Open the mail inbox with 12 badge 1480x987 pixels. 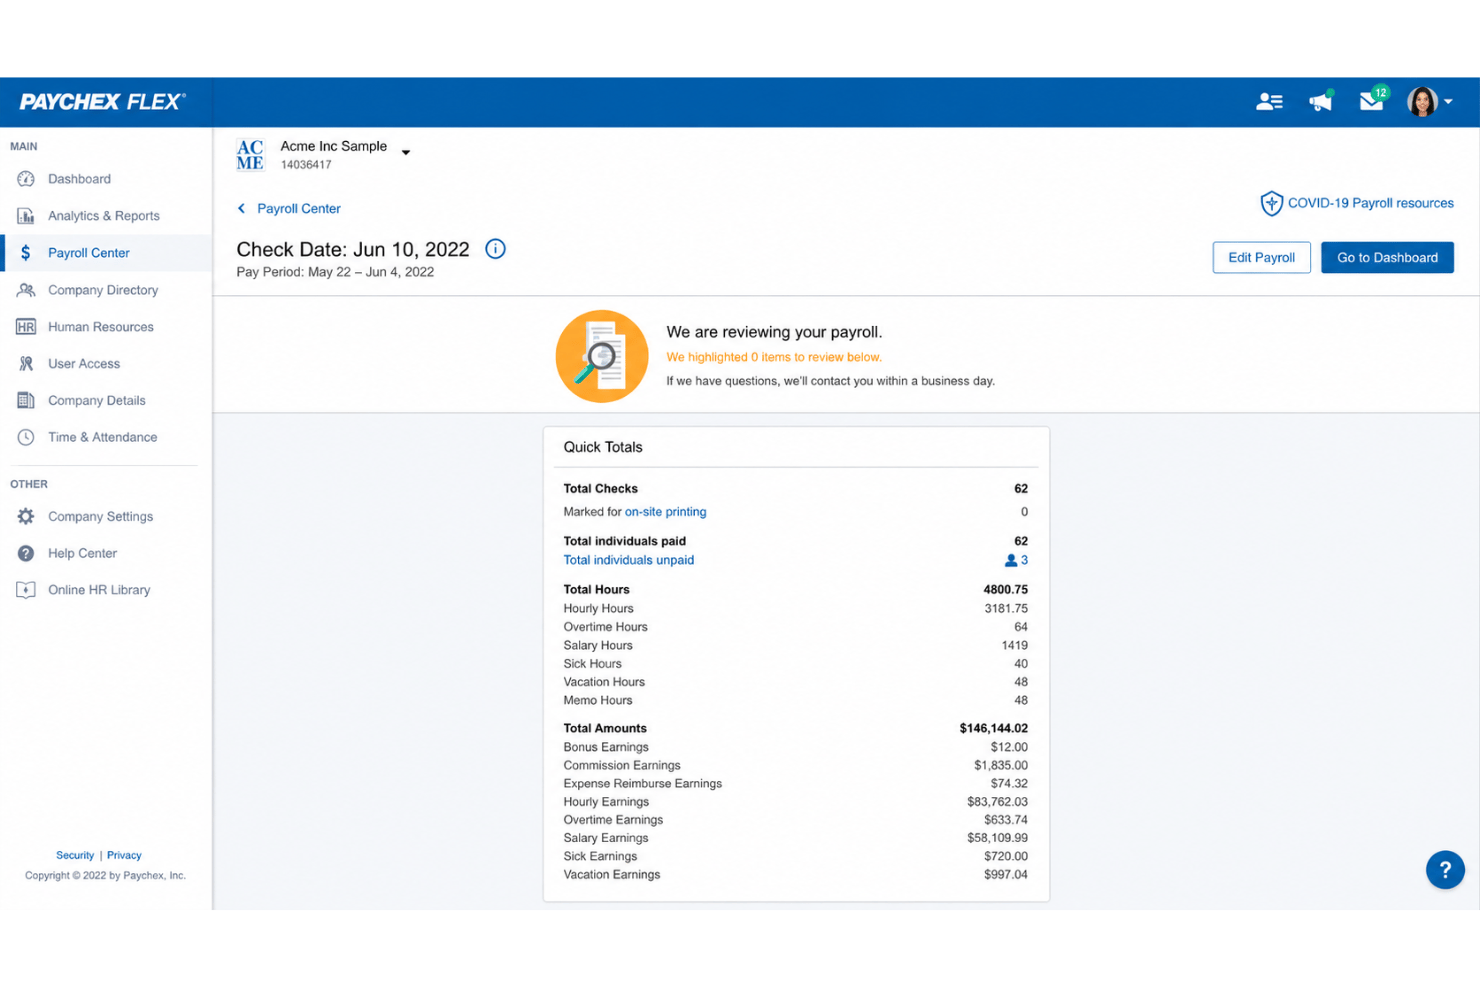[x=1372, y=100]
